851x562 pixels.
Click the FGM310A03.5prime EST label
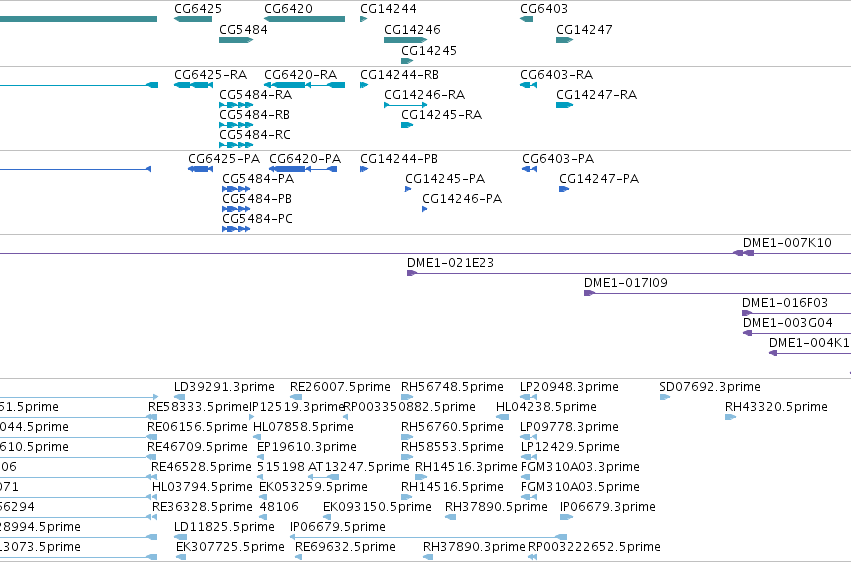pyautogui.click(x=580, y=488)
